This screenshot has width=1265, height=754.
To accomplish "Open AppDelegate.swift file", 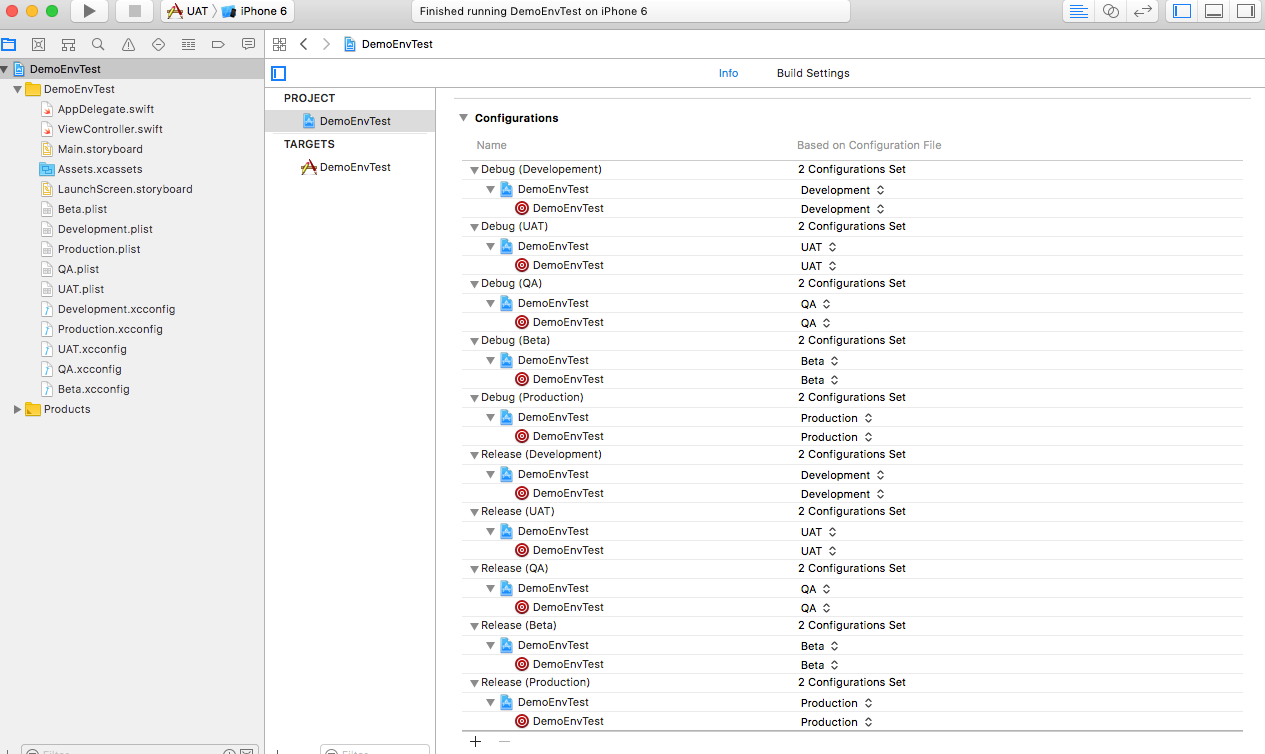I will pyautogui.click(x=106, y=109).
